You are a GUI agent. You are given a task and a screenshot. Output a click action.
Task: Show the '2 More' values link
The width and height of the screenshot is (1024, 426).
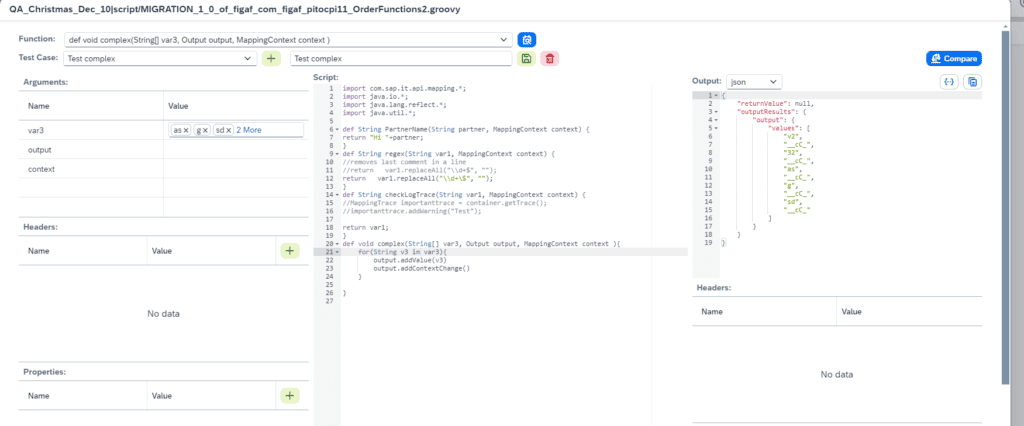[x=249, y=130]
